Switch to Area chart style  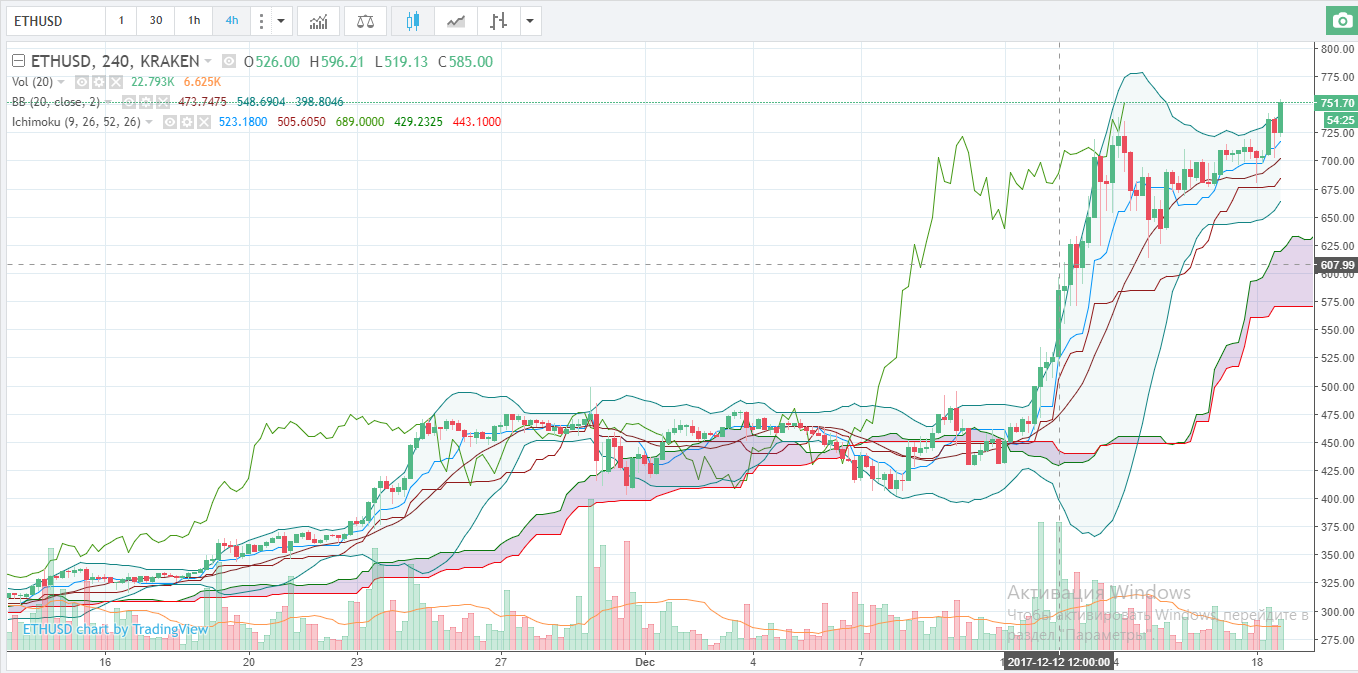455,20
